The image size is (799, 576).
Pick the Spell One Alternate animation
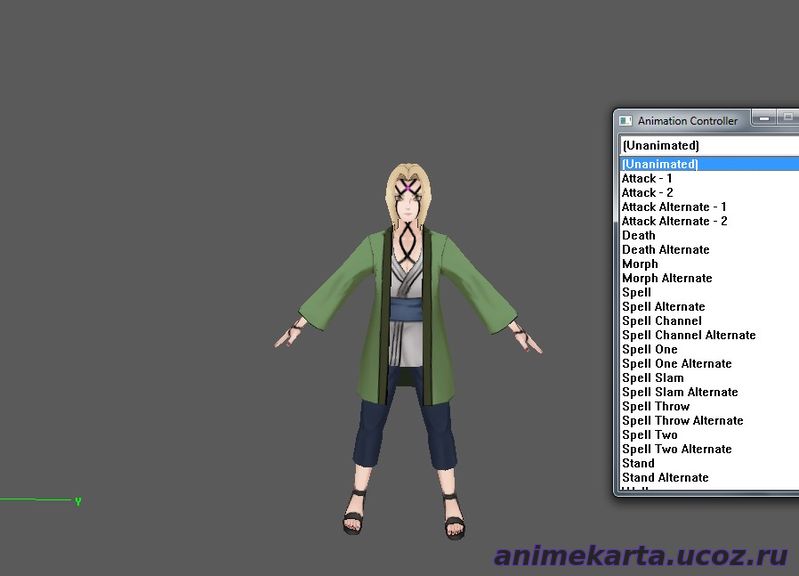coord(709,364)
